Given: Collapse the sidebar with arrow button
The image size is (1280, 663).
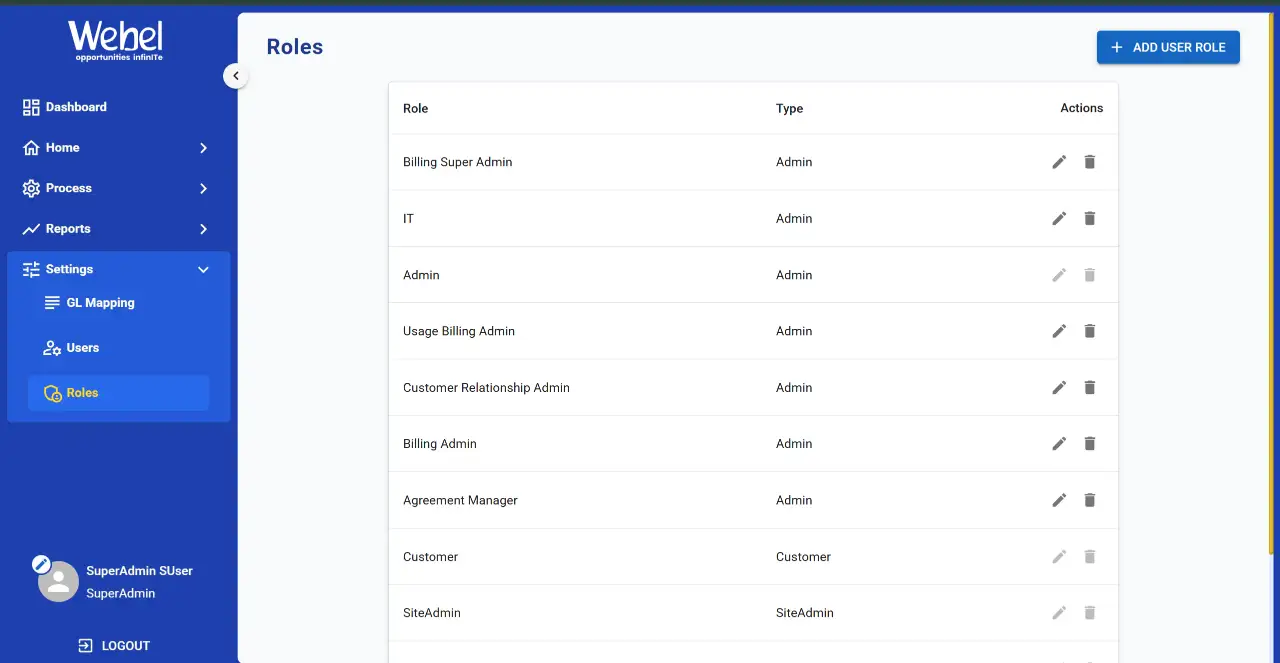Looking at the screenshot, I should point(235,75).
